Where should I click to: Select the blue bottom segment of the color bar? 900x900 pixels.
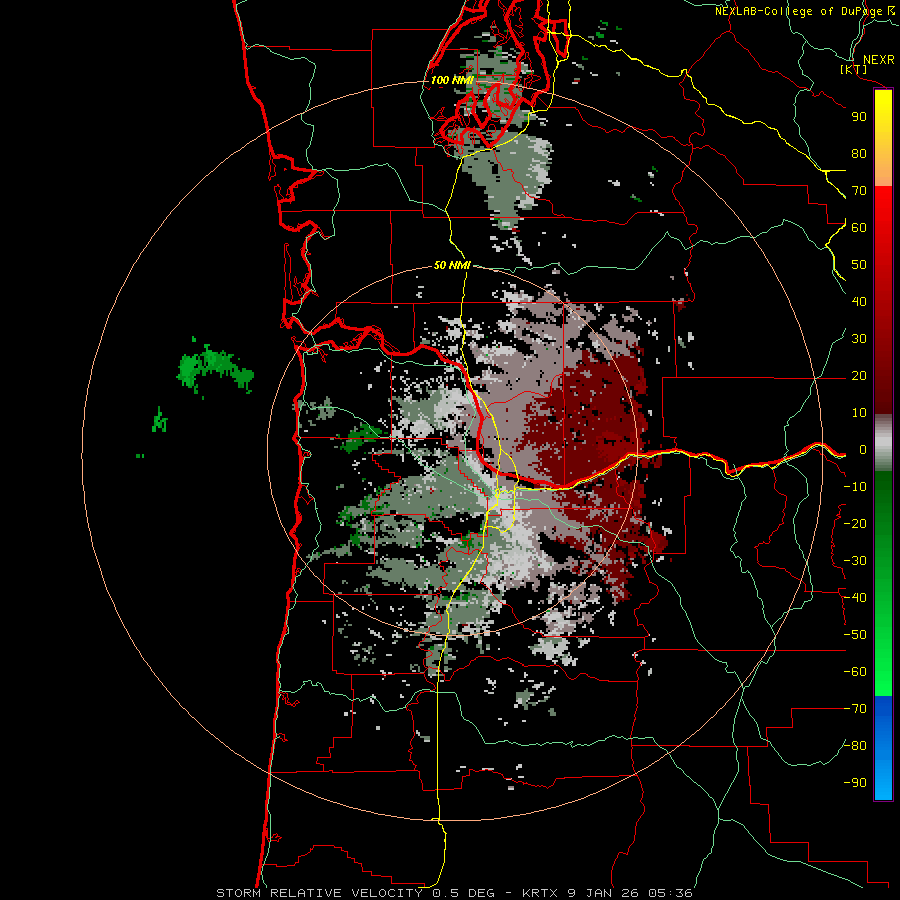[883, 748]
